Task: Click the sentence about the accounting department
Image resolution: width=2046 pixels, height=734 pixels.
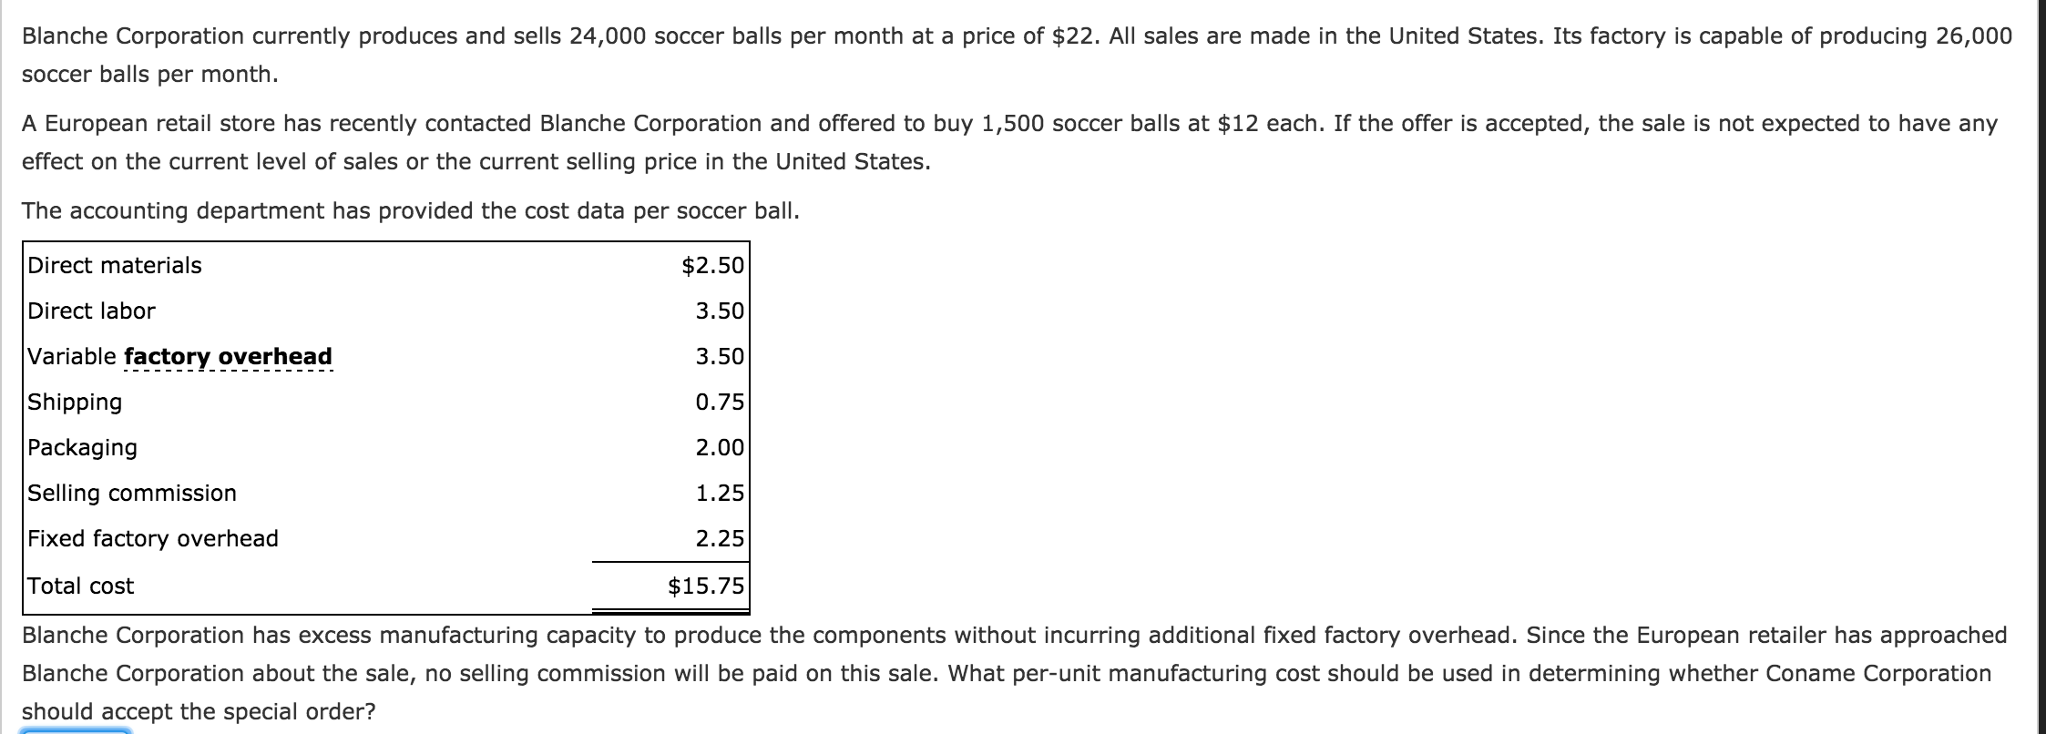Action: 410,211
